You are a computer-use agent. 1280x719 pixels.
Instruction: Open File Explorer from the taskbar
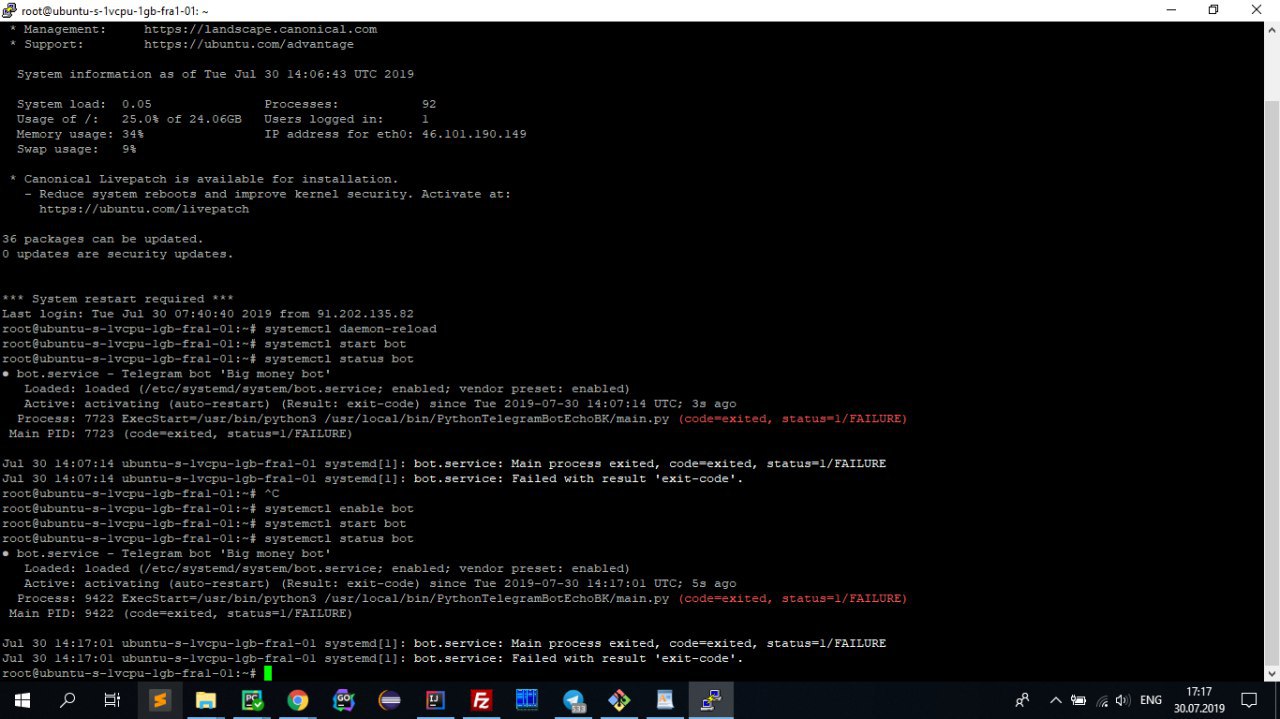(x=206, y=700)
